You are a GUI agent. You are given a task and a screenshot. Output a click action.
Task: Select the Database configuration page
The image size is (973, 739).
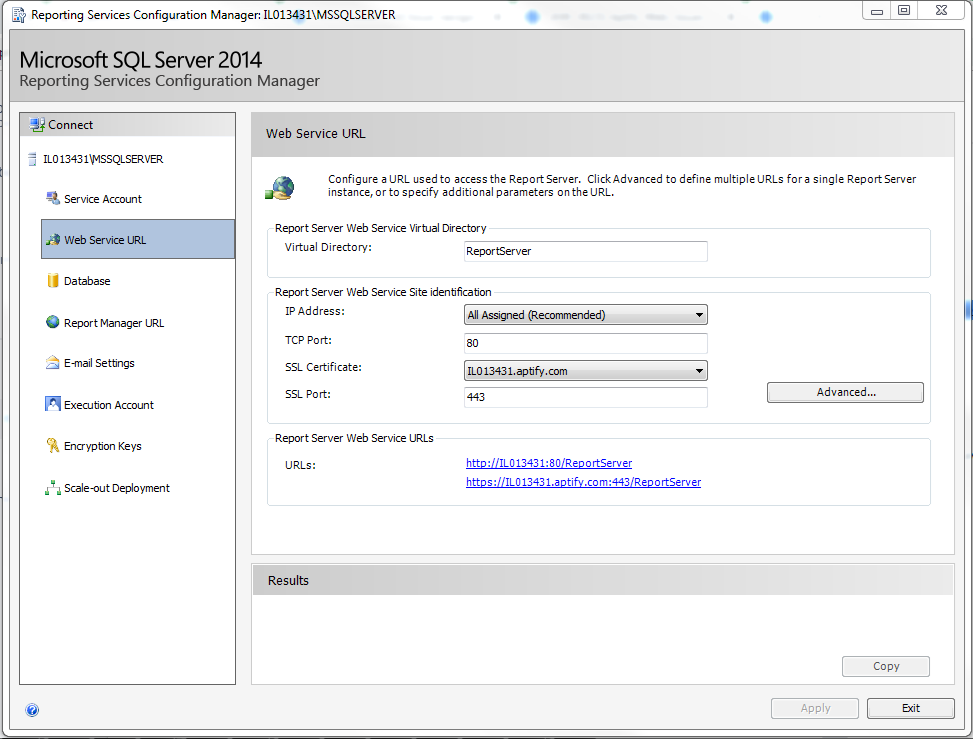click(x=85, y=281)
